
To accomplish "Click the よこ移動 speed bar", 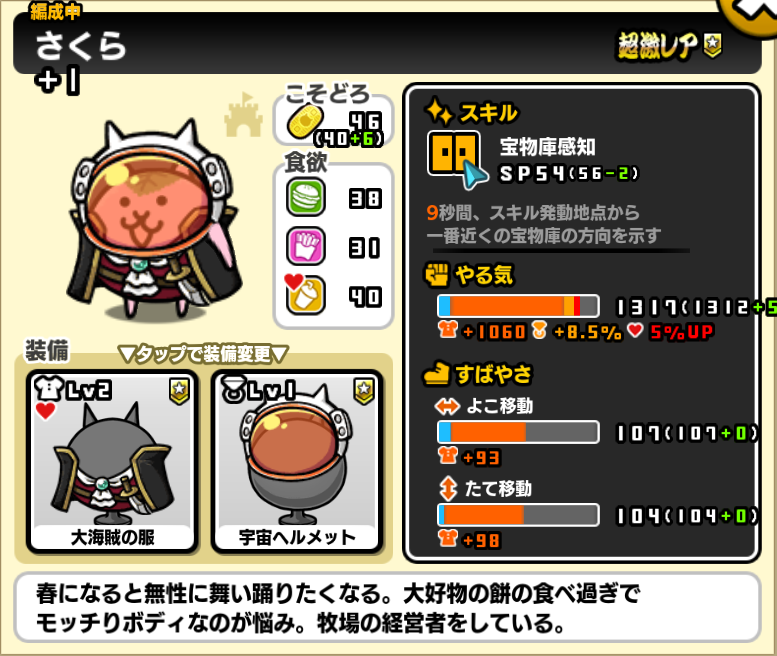I will click(518, 432).
